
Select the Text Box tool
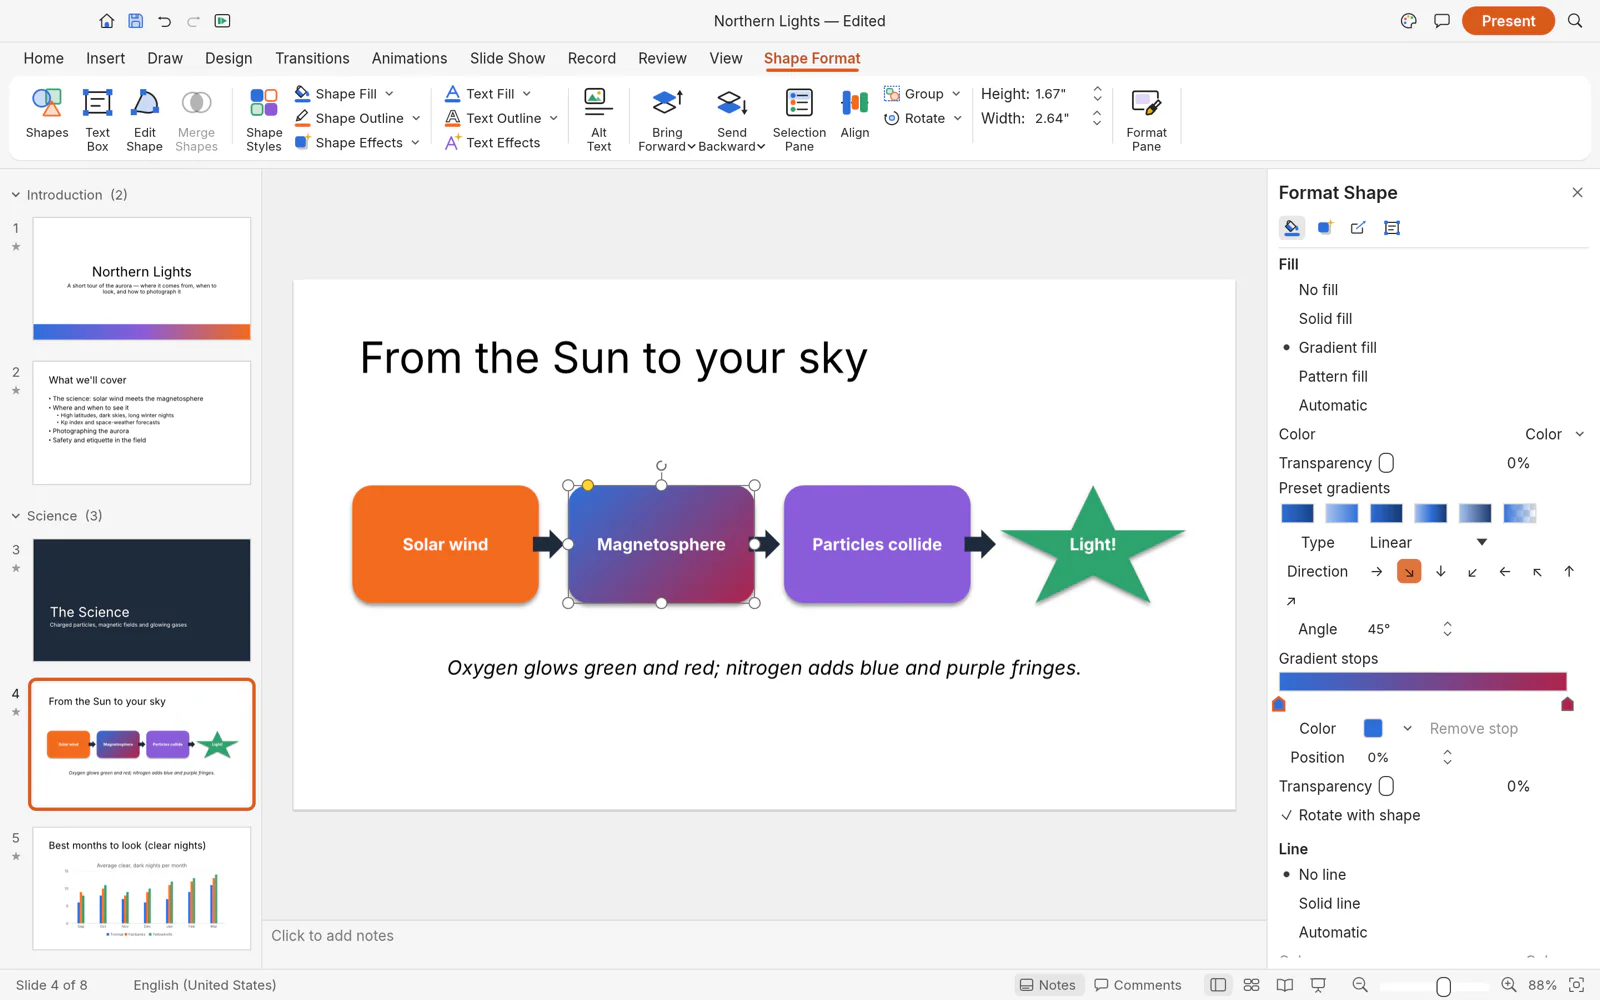(x=97, y=118)
